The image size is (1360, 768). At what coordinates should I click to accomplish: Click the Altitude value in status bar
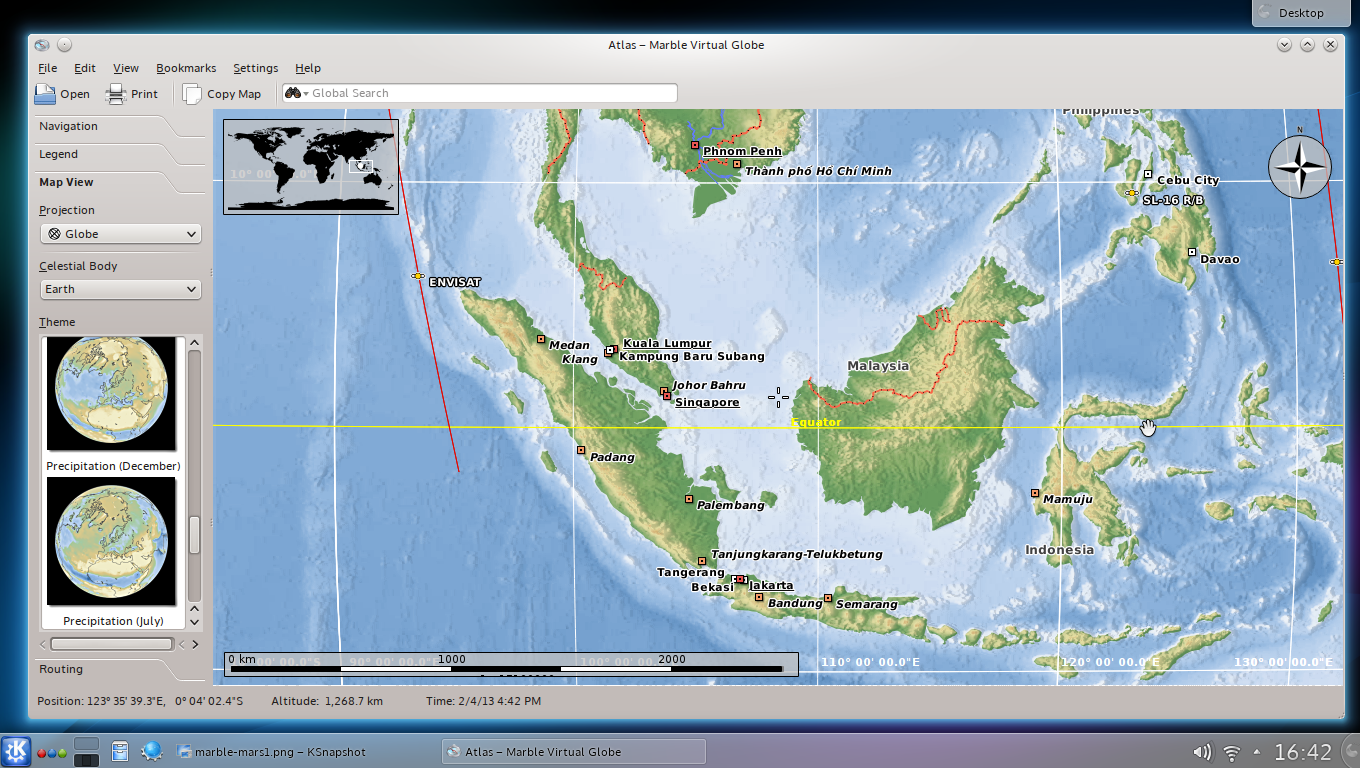[x=327, y=701]
